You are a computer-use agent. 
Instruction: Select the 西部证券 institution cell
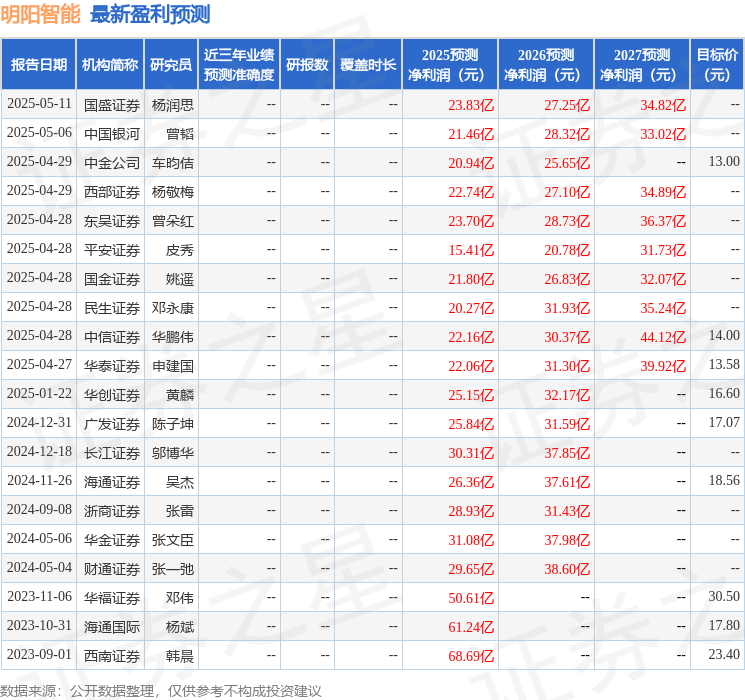[x=112, y=192]
